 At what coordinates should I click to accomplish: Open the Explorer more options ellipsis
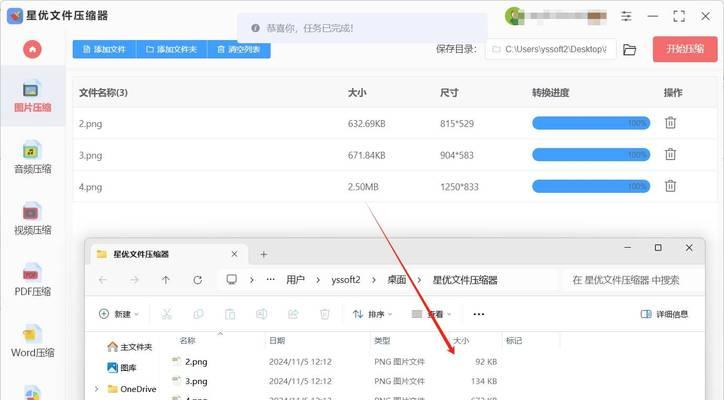tap(479, 314)
